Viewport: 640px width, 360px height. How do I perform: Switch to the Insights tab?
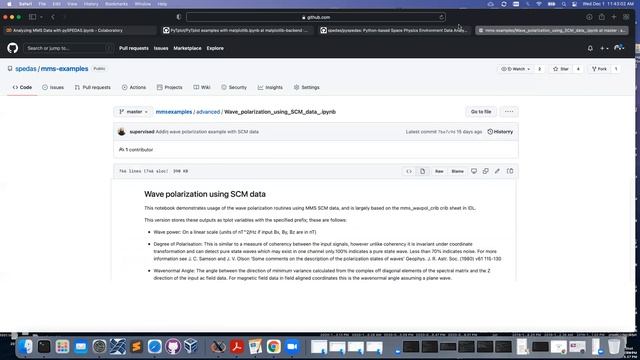(270, 87)
